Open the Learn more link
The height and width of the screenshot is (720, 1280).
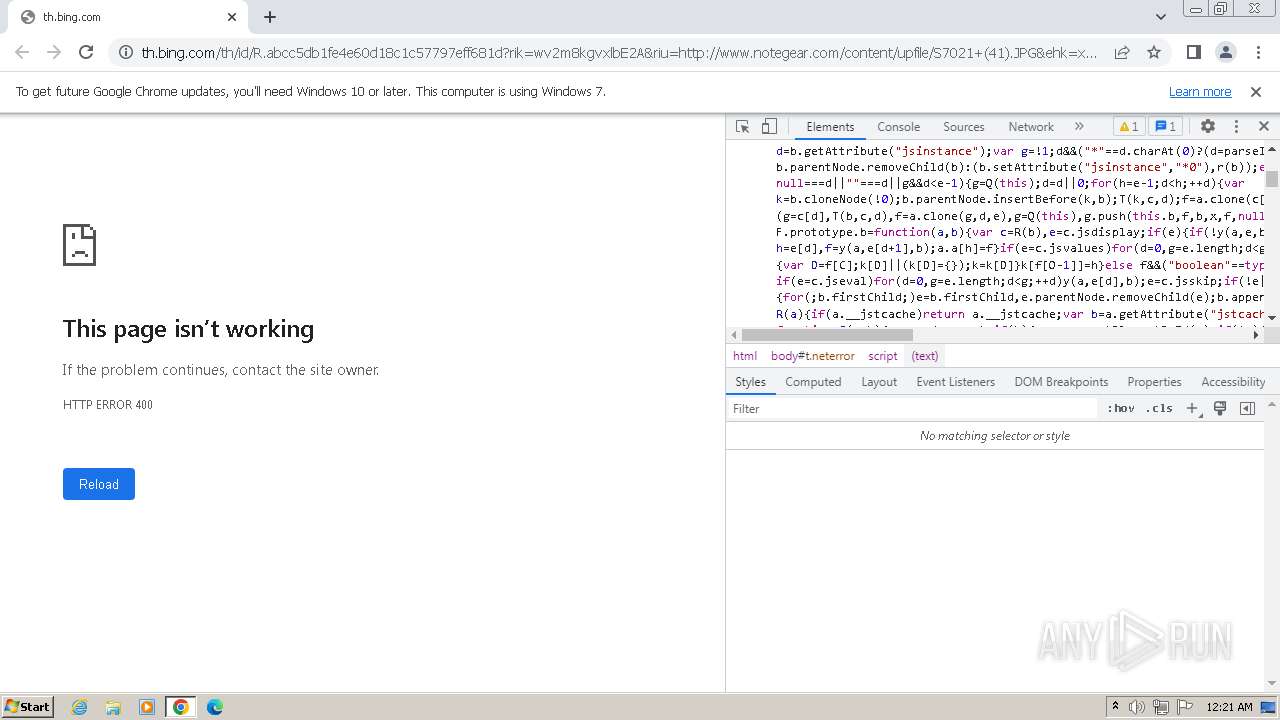coord(1200,92)
